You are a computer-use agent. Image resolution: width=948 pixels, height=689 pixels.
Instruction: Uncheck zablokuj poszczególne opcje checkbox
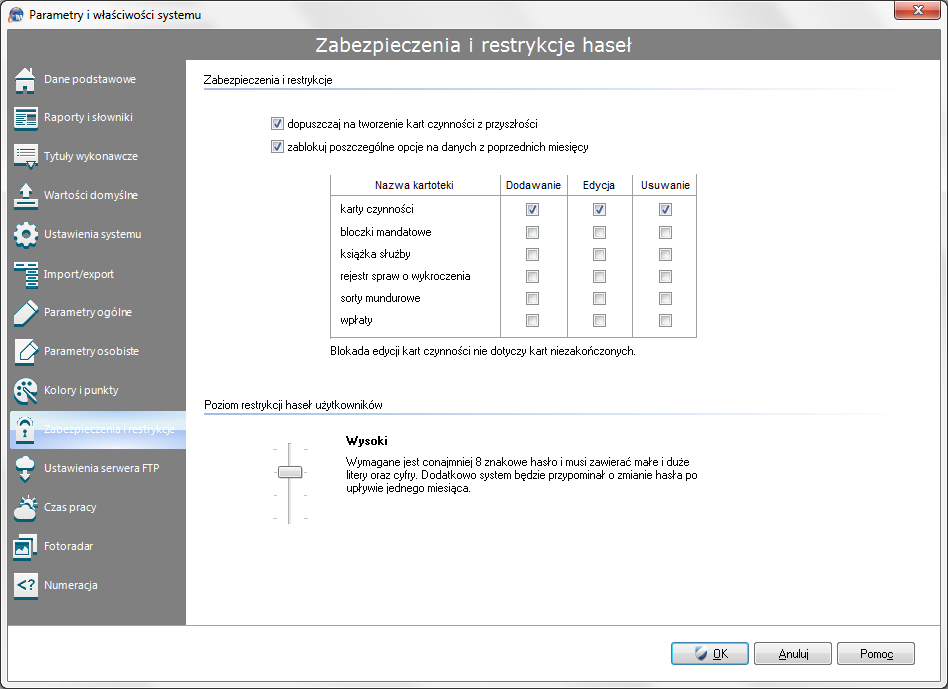pos(277,147)
